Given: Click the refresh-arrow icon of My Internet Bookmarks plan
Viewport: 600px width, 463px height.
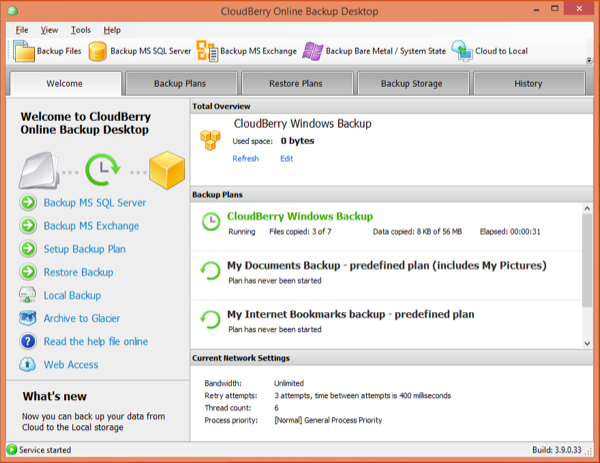Looking at the screenshot, I should (210, 320).
